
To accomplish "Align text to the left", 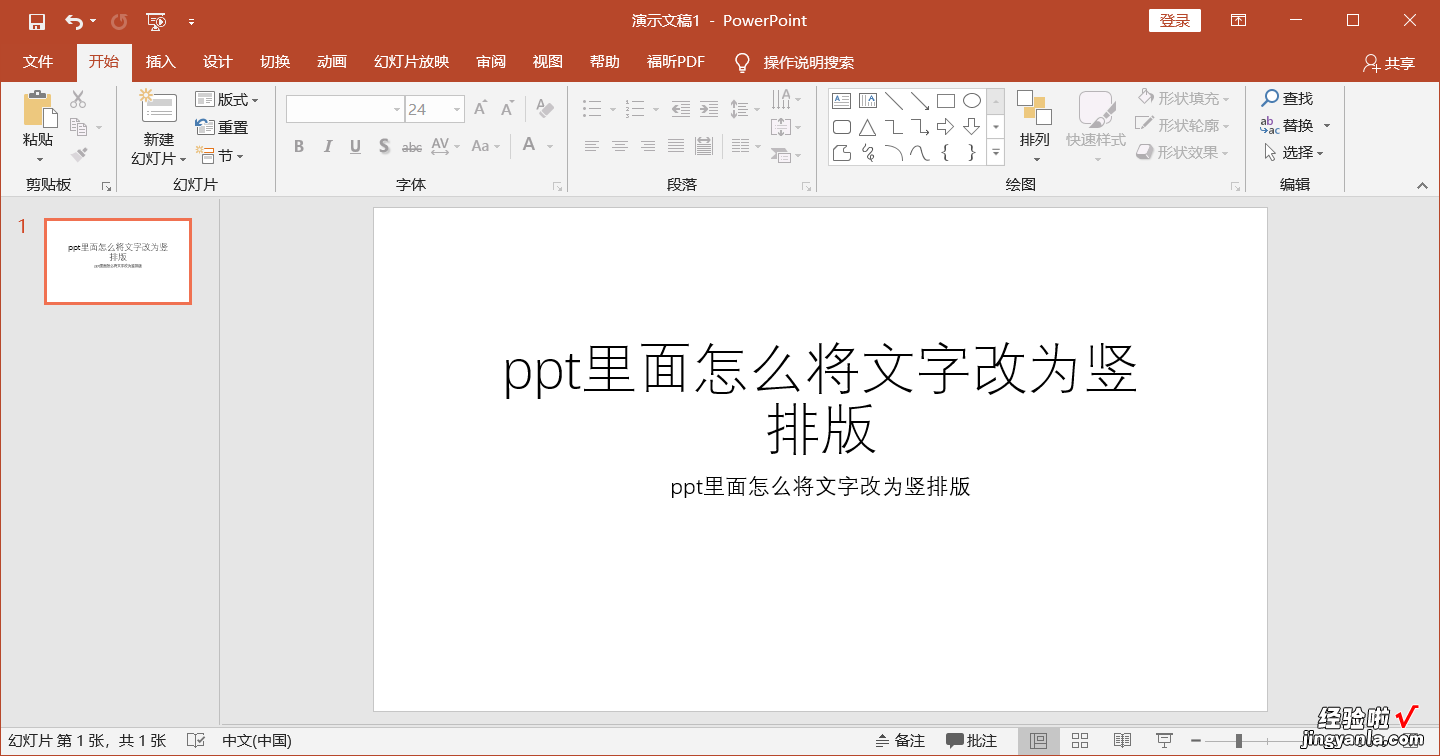I will (592, 146).
